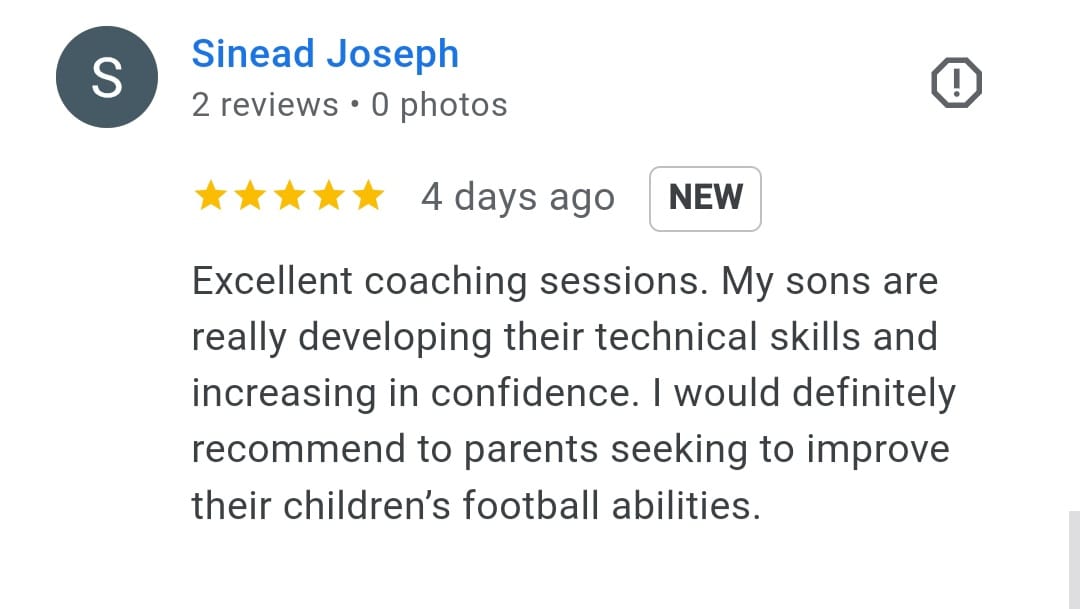Screen dimensions: 1080x609
Task: Click the word 'definitely' in the review
Action: tap(873, 394)
